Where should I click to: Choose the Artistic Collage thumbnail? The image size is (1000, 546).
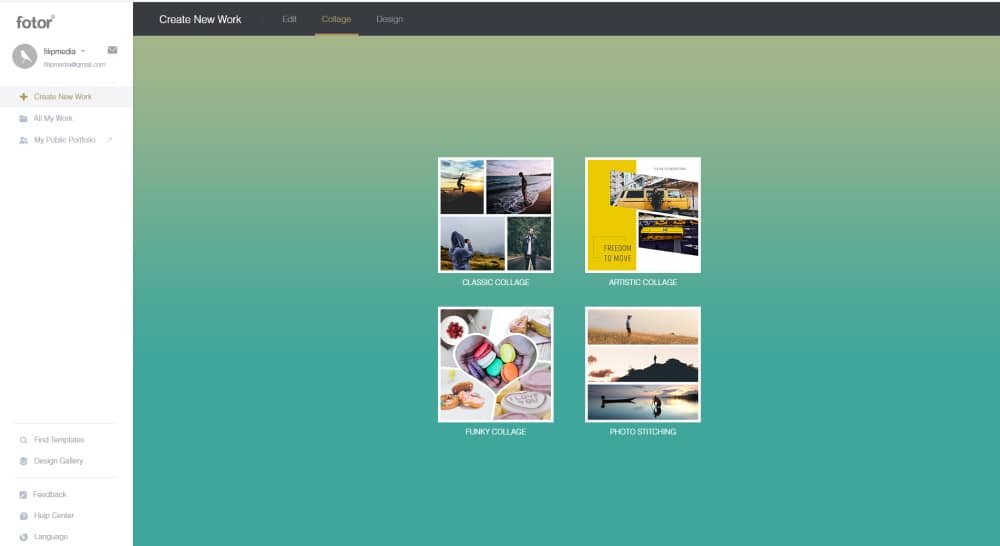point(642,215)
